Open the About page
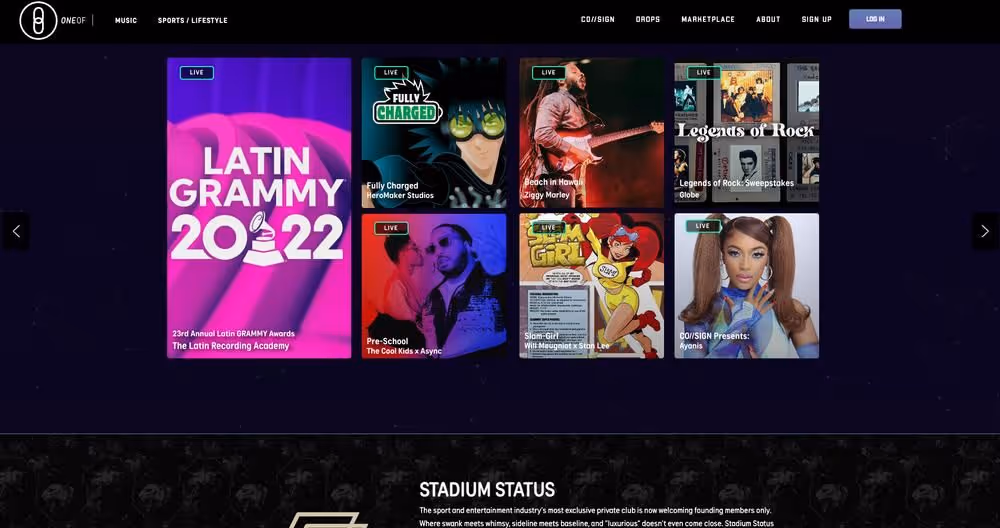Screen dimensions: 1000x528 (x=768, y=20)
